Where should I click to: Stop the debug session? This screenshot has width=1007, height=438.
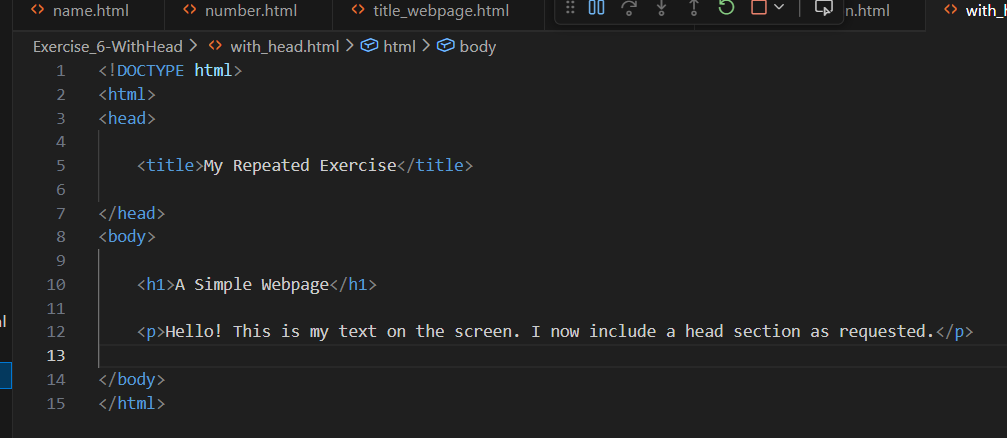click(758, 8)
